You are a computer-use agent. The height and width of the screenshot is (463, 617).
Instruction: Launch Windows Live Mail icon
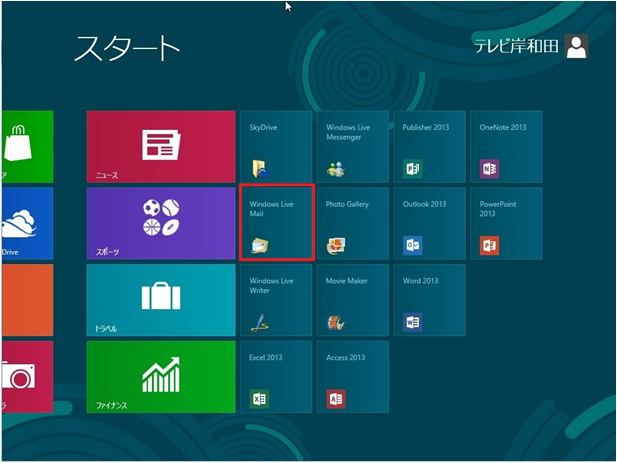[260, 245]
